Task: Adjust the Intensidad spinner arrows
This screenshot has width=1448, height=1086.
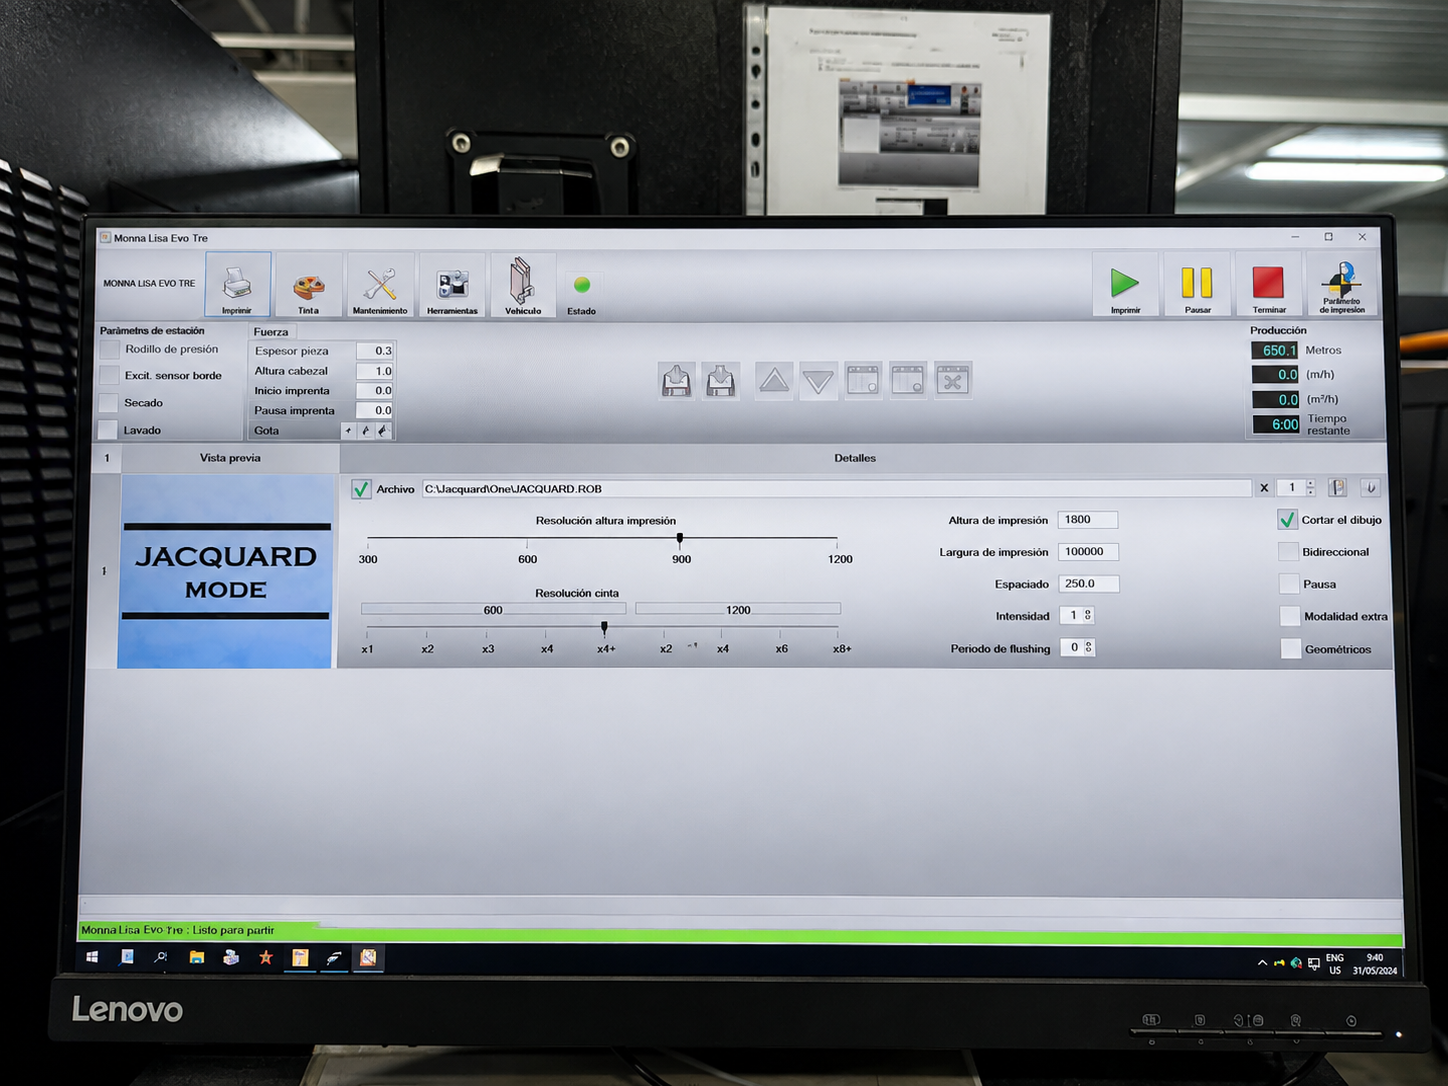Action: click(x=1088, y=616)
